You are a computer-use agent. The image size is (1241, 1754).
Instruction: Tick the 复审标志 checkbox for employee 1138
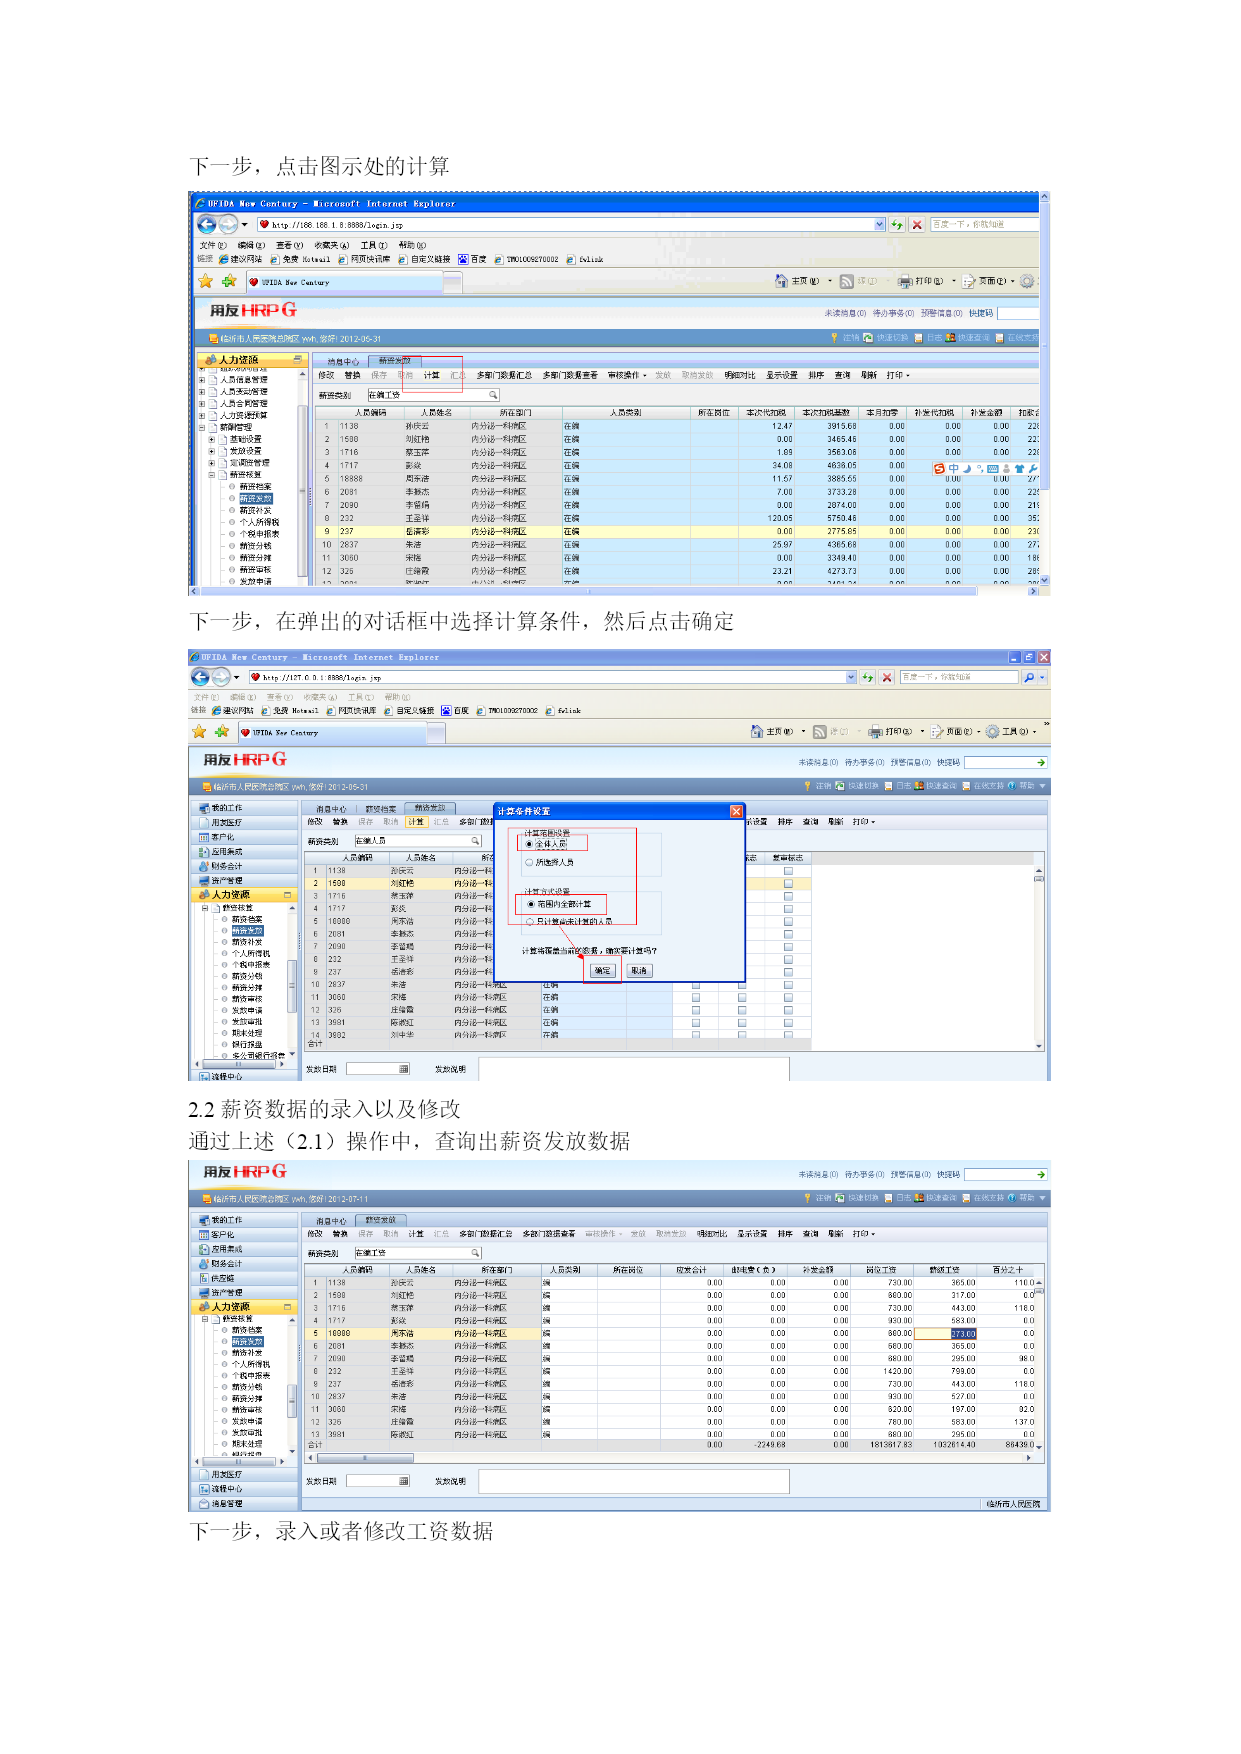click(x=788, y=871)
